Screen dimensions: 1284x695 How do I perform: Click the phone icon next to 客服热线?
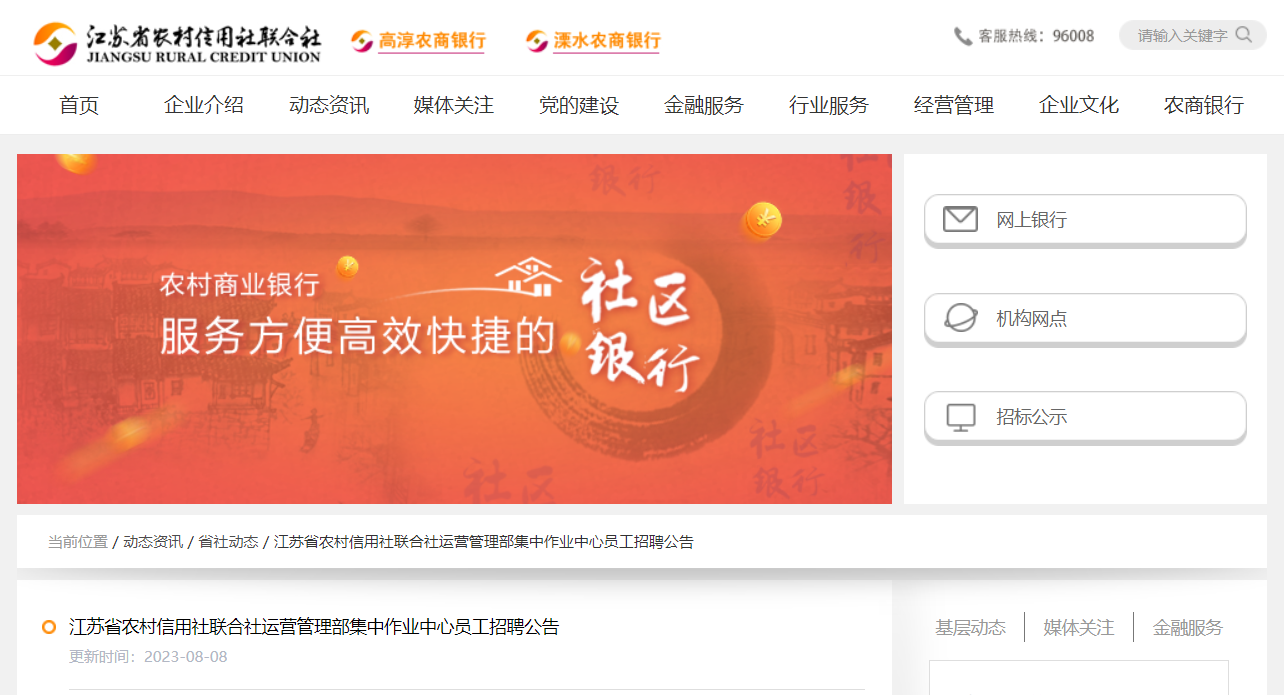963,36
